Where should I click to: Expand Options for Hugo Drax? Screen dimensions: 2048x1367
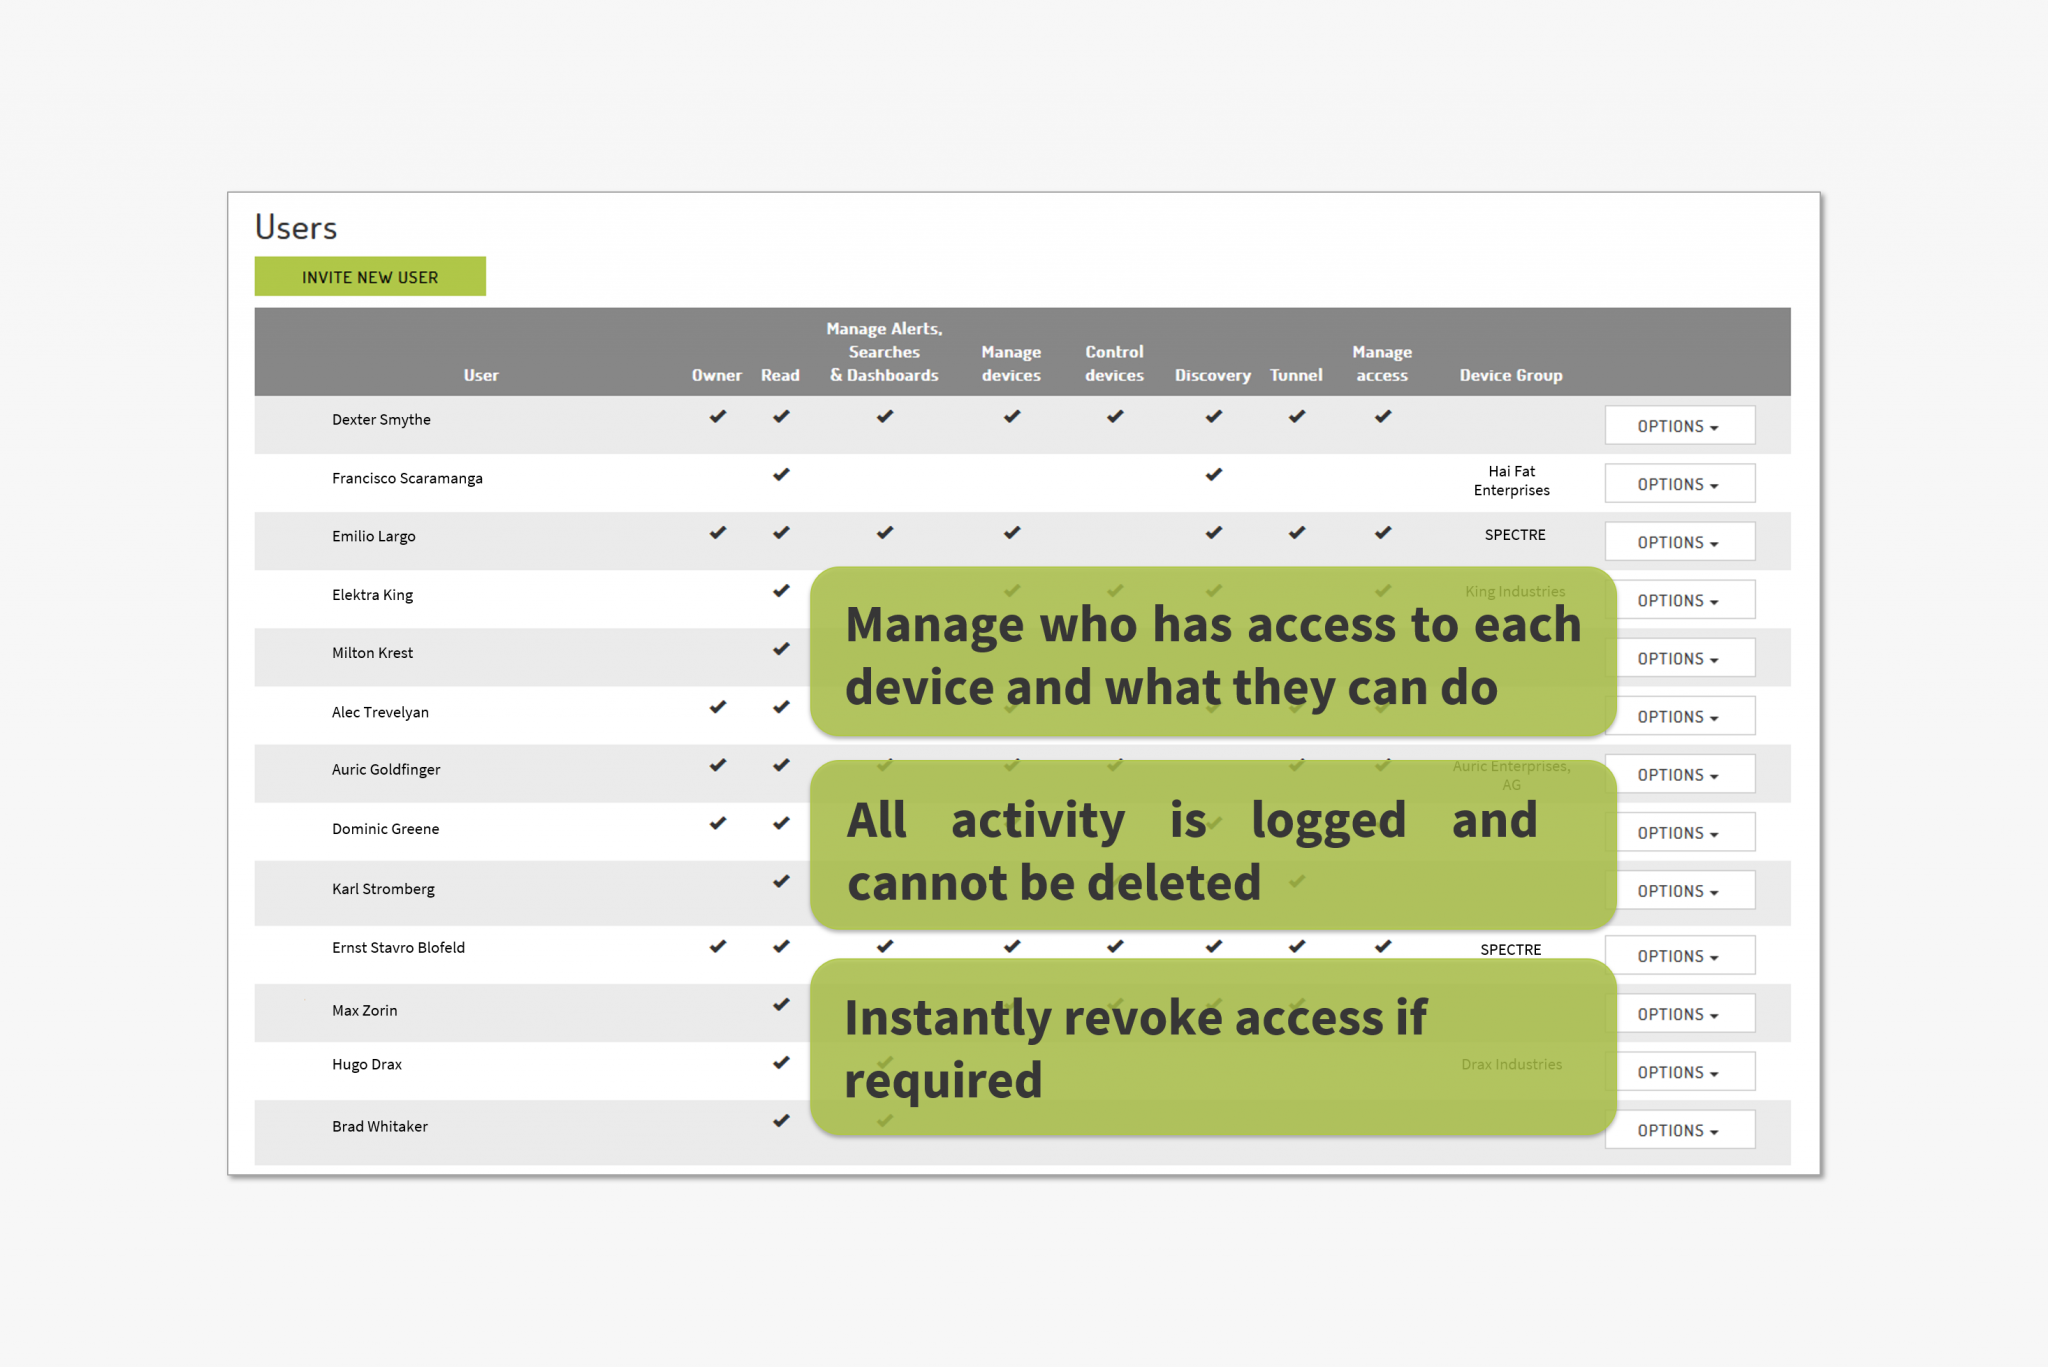(x=1679, y=1072)
